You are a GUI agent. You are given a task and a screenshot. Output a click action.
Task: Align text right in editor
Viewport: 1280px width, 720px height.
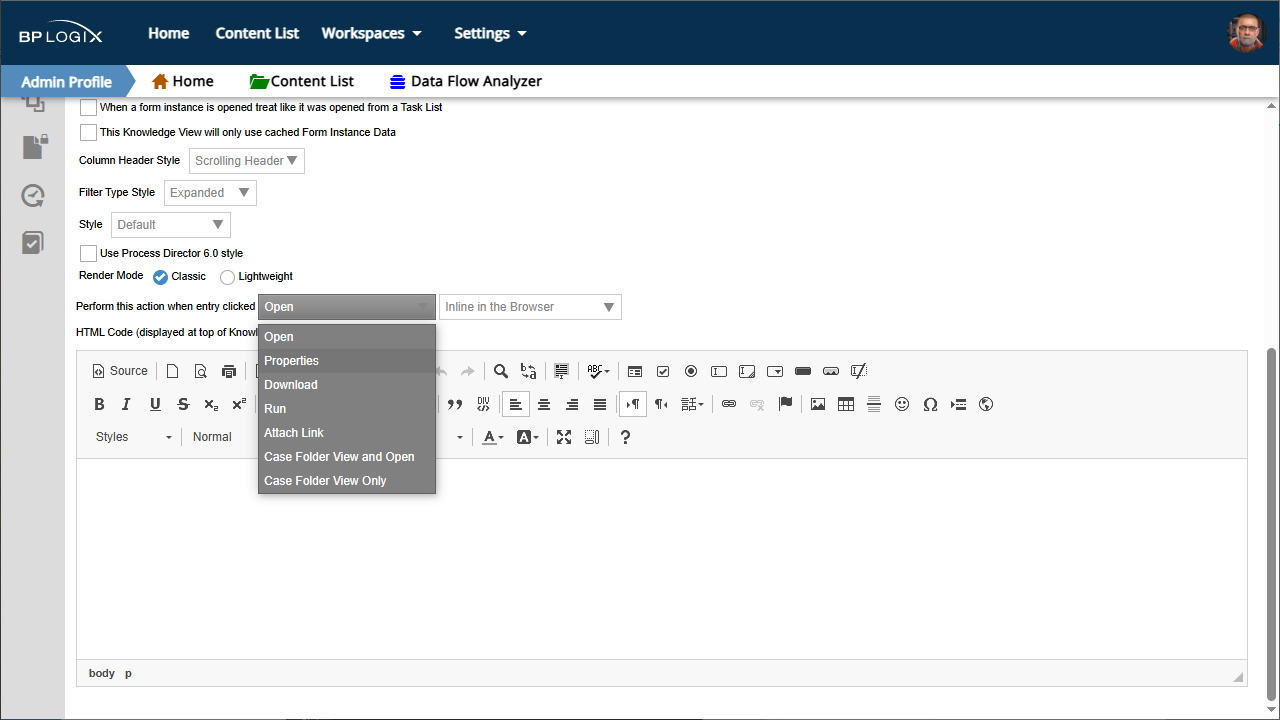pos(572,405)
